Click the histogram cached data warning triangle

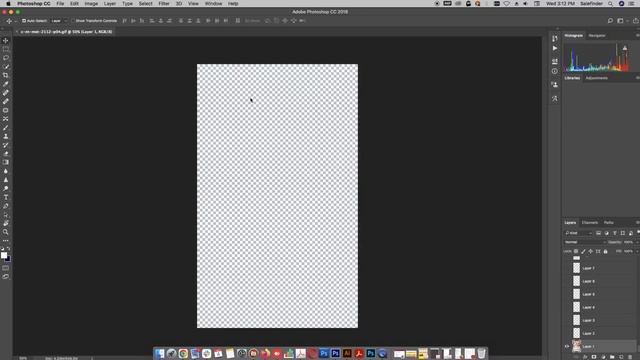(624, 48)
